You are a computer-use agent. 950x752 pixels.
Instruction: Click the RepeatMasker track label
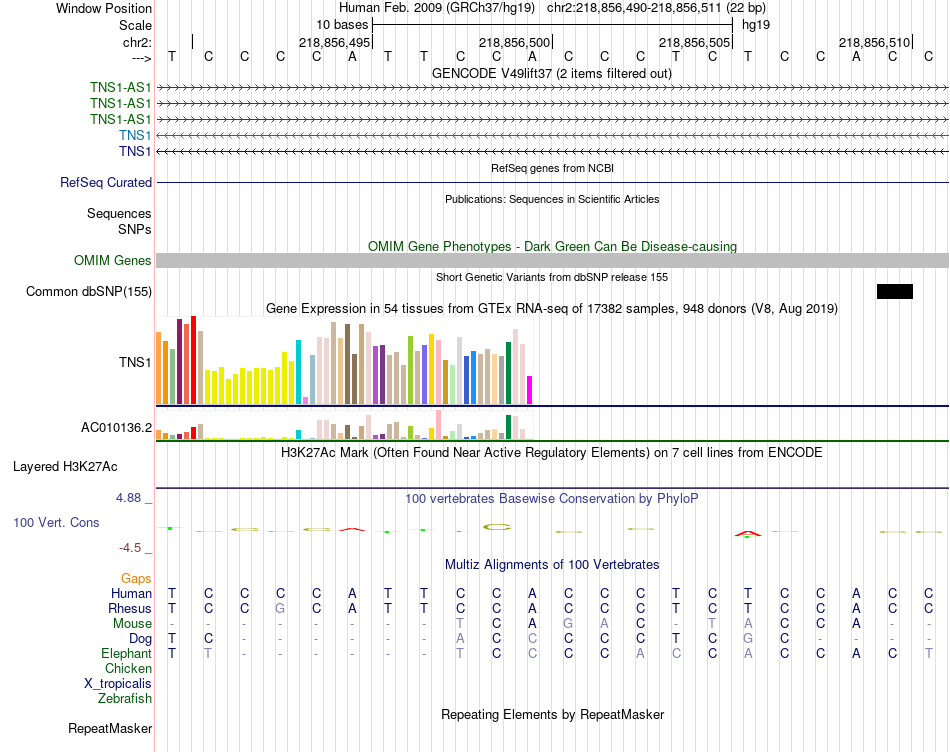[110, 728]
